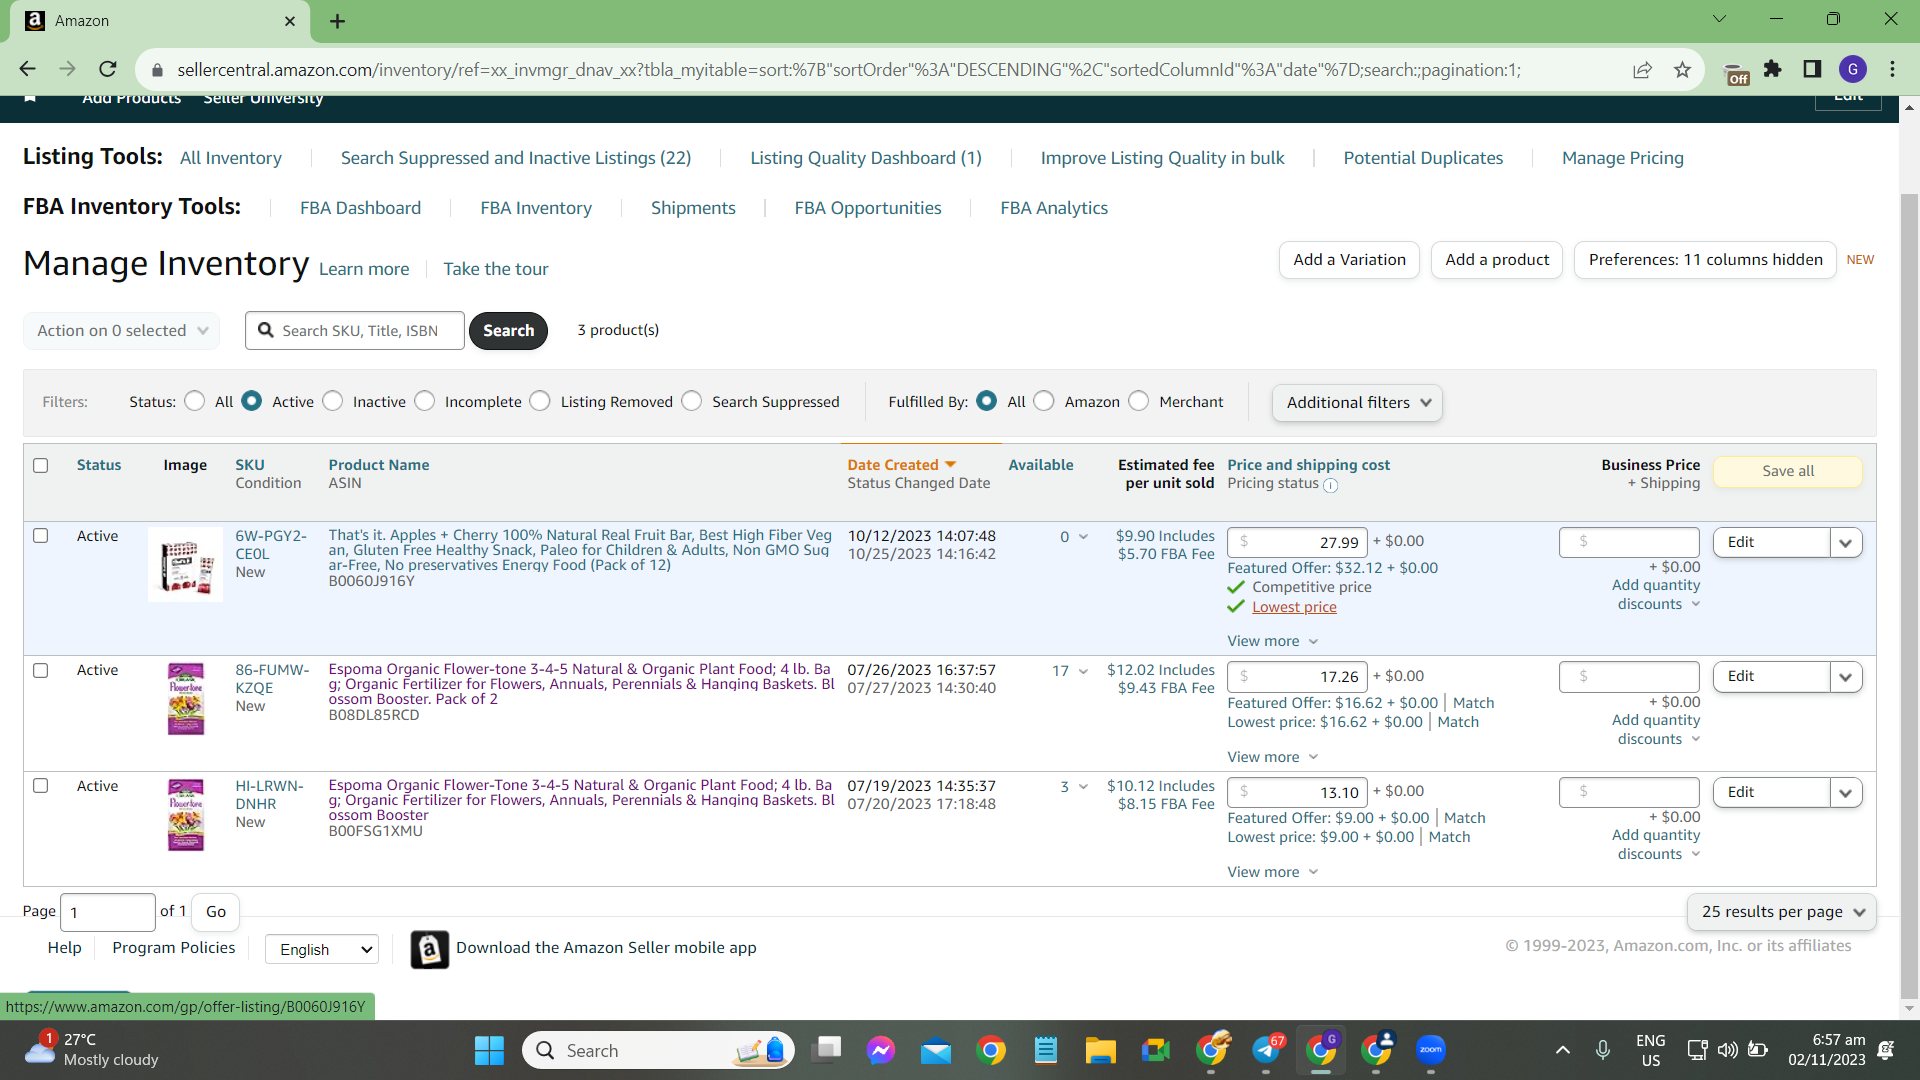Open the Shipments tool
1920x1080 pixels.
pyautogui.click(x=693, y=208)
